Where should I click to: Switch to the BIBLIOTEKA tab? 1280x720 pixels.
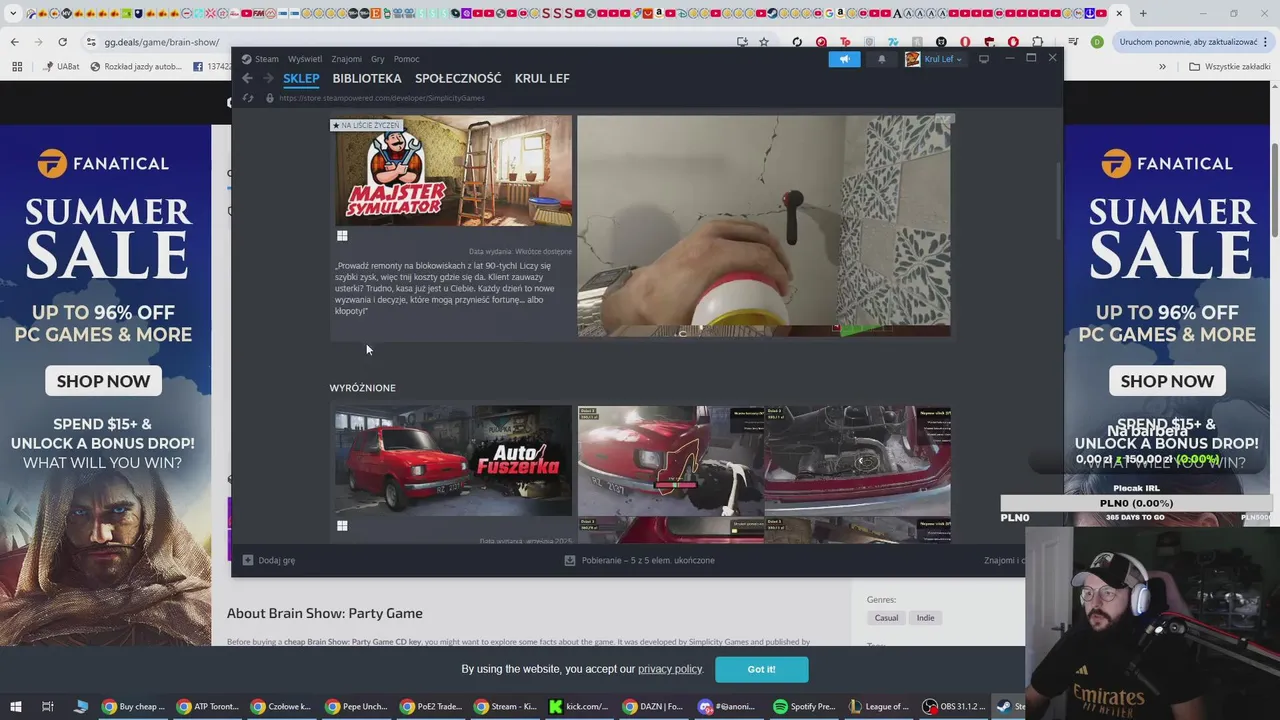click(367, 78)
